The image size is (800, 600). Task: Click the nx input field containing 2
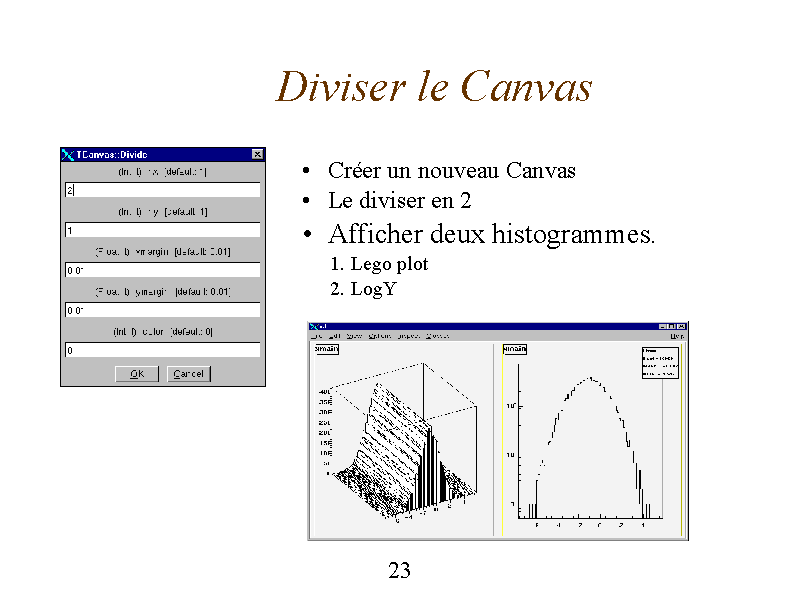point(163,190)
